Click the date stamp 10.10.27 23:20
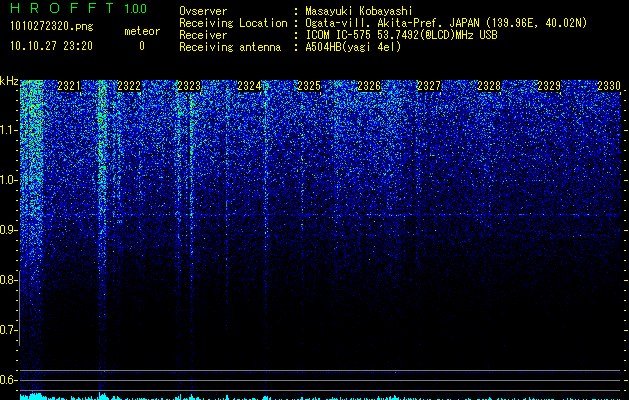The width and height of the screenshot is (629, 400). [51, 46]
